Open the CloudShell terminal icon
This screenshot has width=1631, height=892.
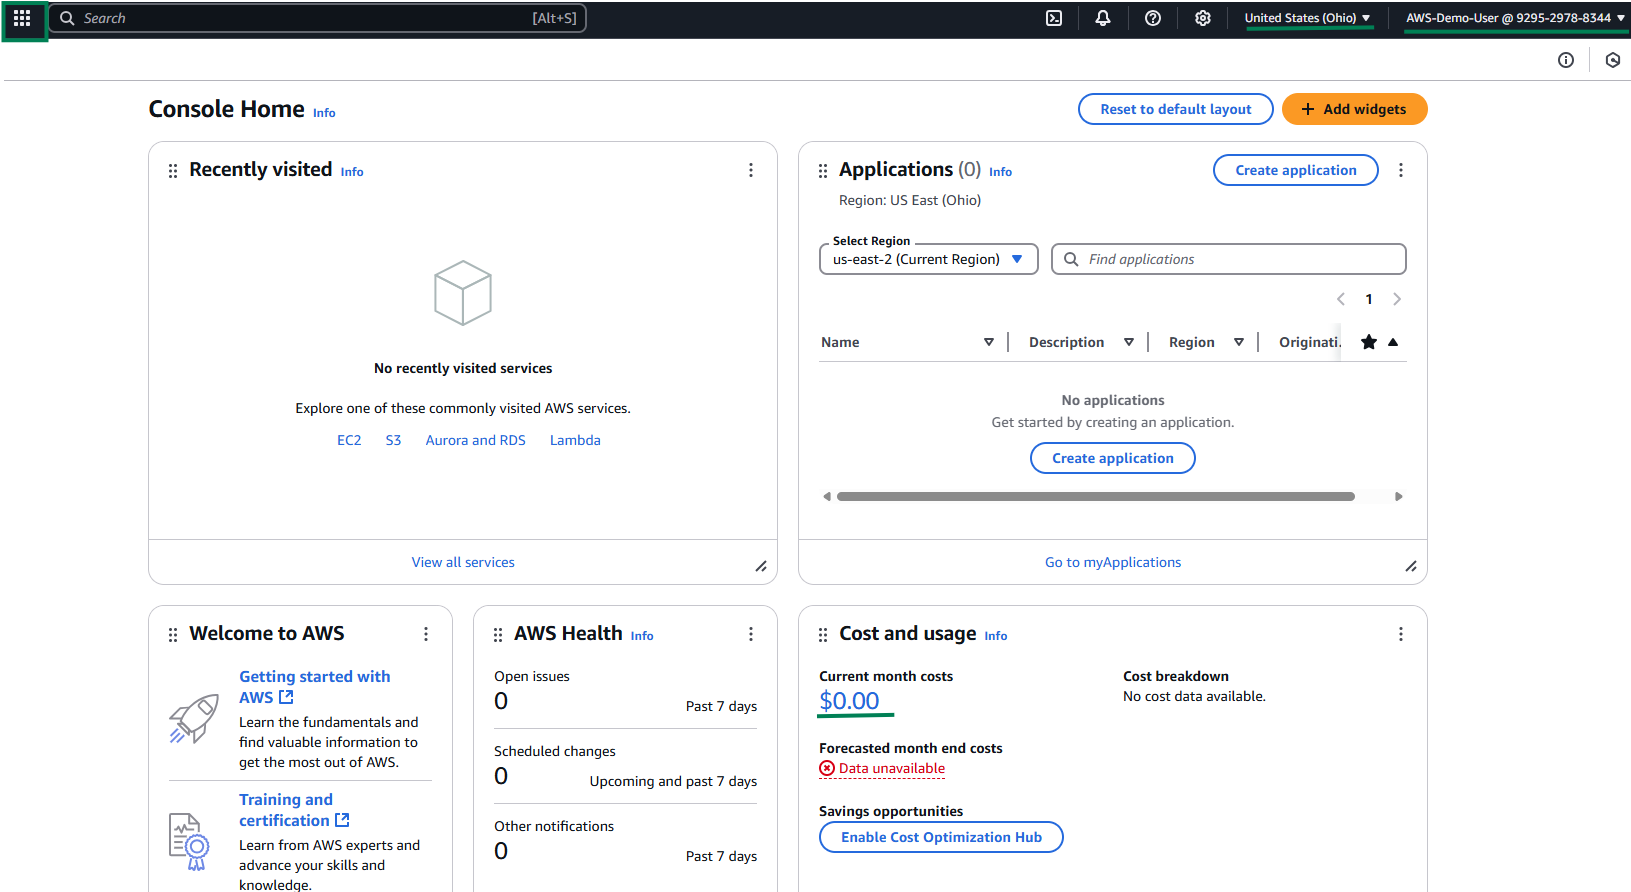1054,18
